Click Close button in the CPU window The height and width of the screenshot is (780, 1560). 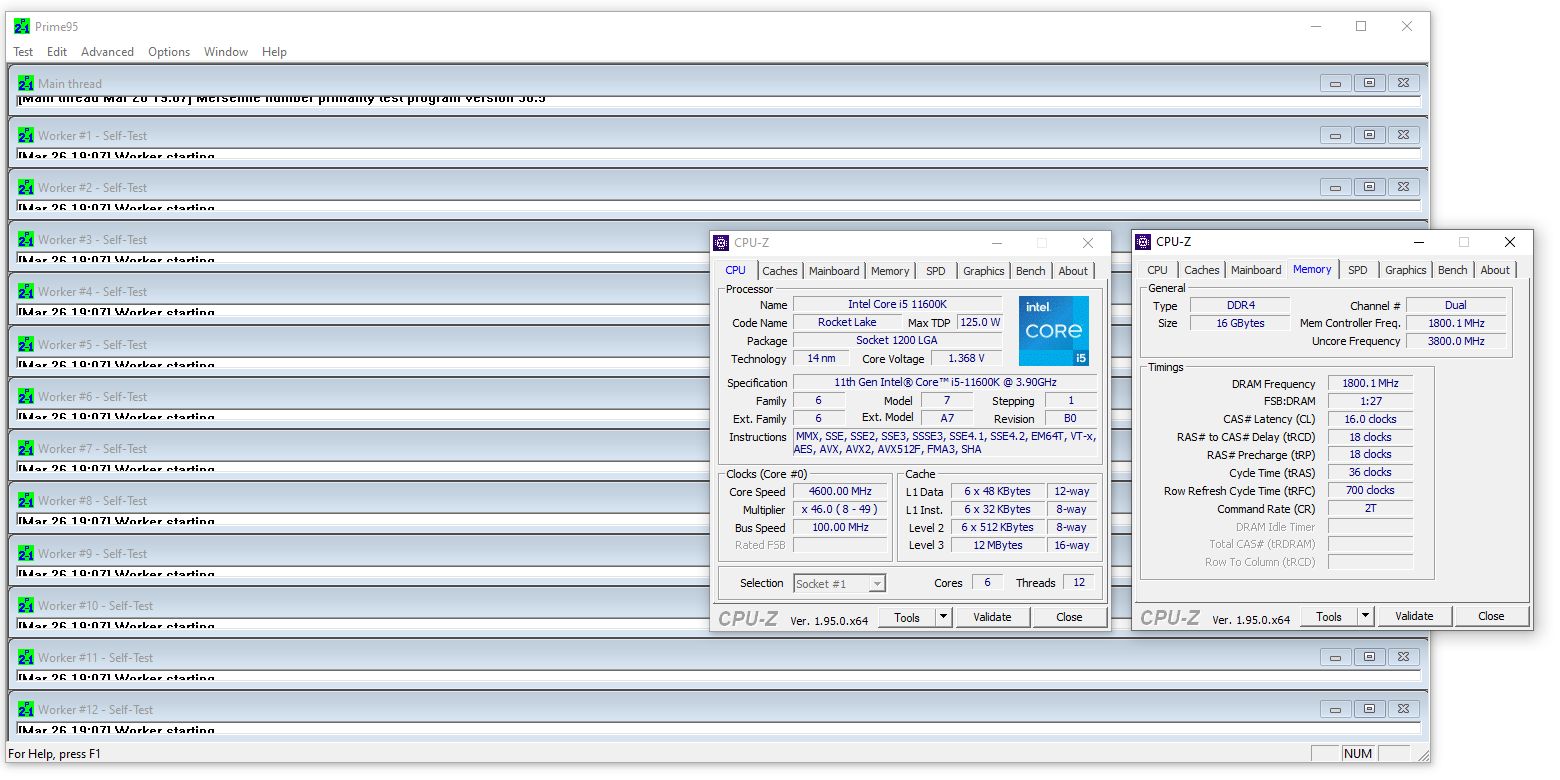1069,617
